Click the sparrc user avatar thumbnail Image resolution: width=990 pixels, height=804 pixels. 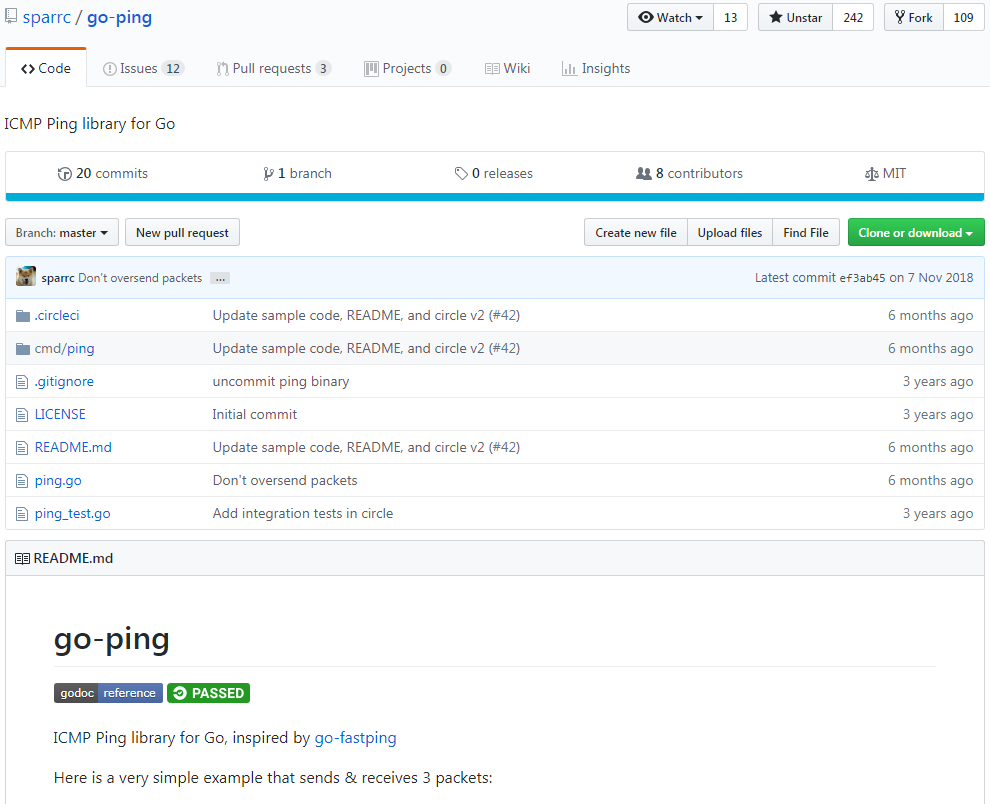click(26, 277)
